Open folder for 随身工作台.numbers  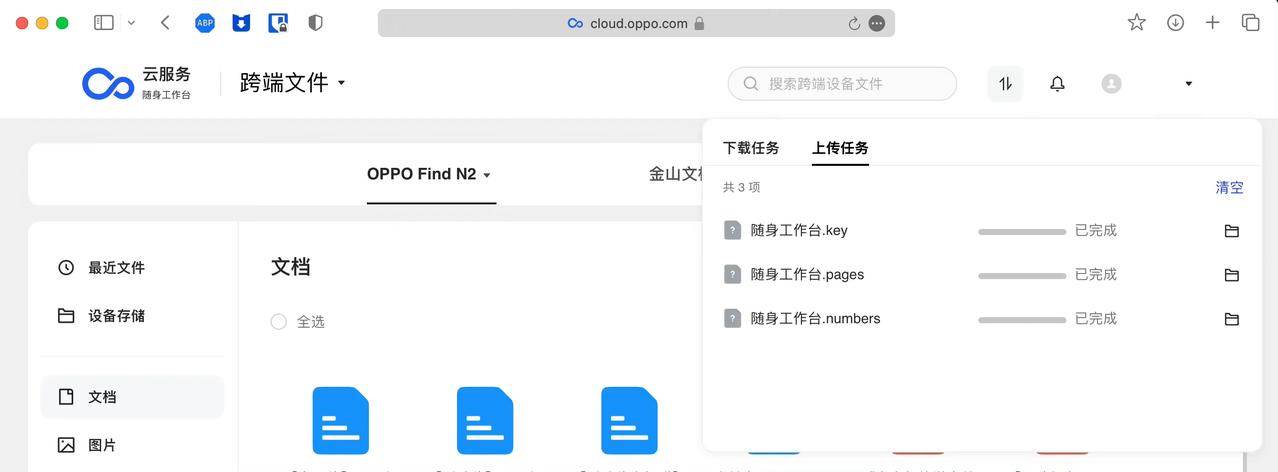tap(1231, 319)
